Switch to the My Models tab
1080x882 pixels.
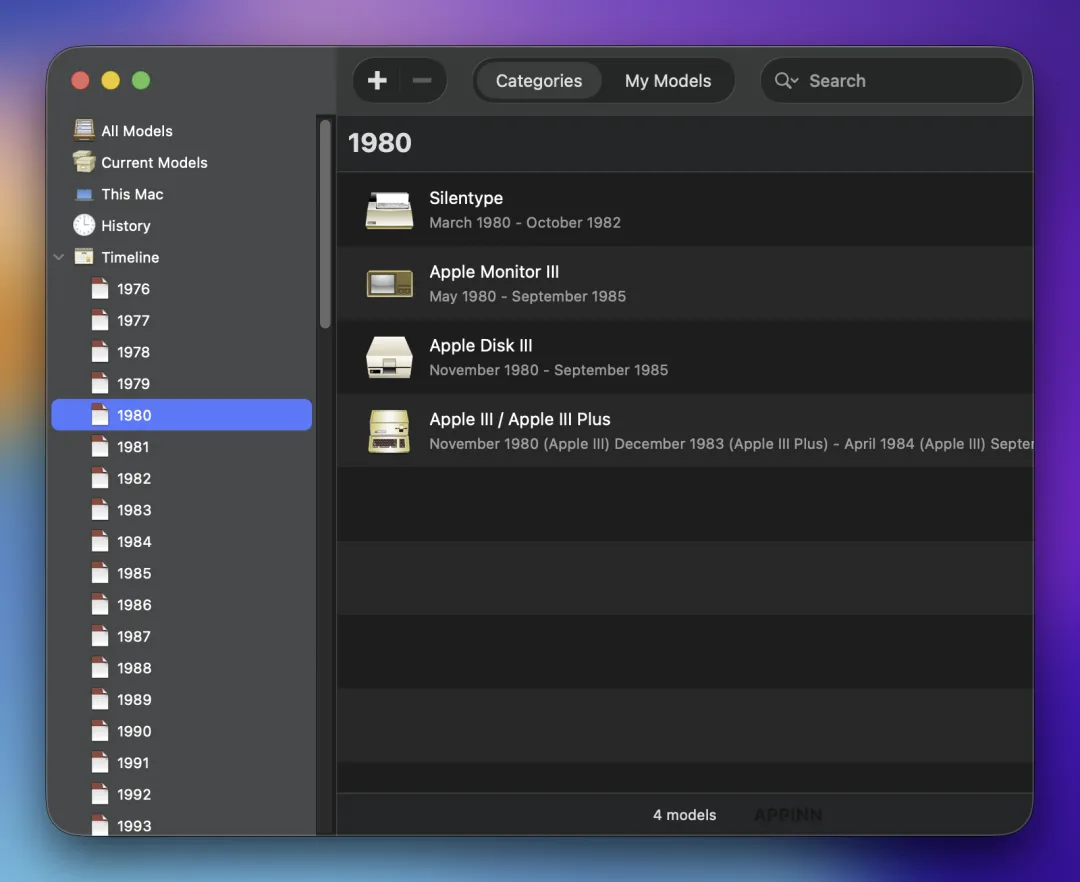[x=667, y=81]
